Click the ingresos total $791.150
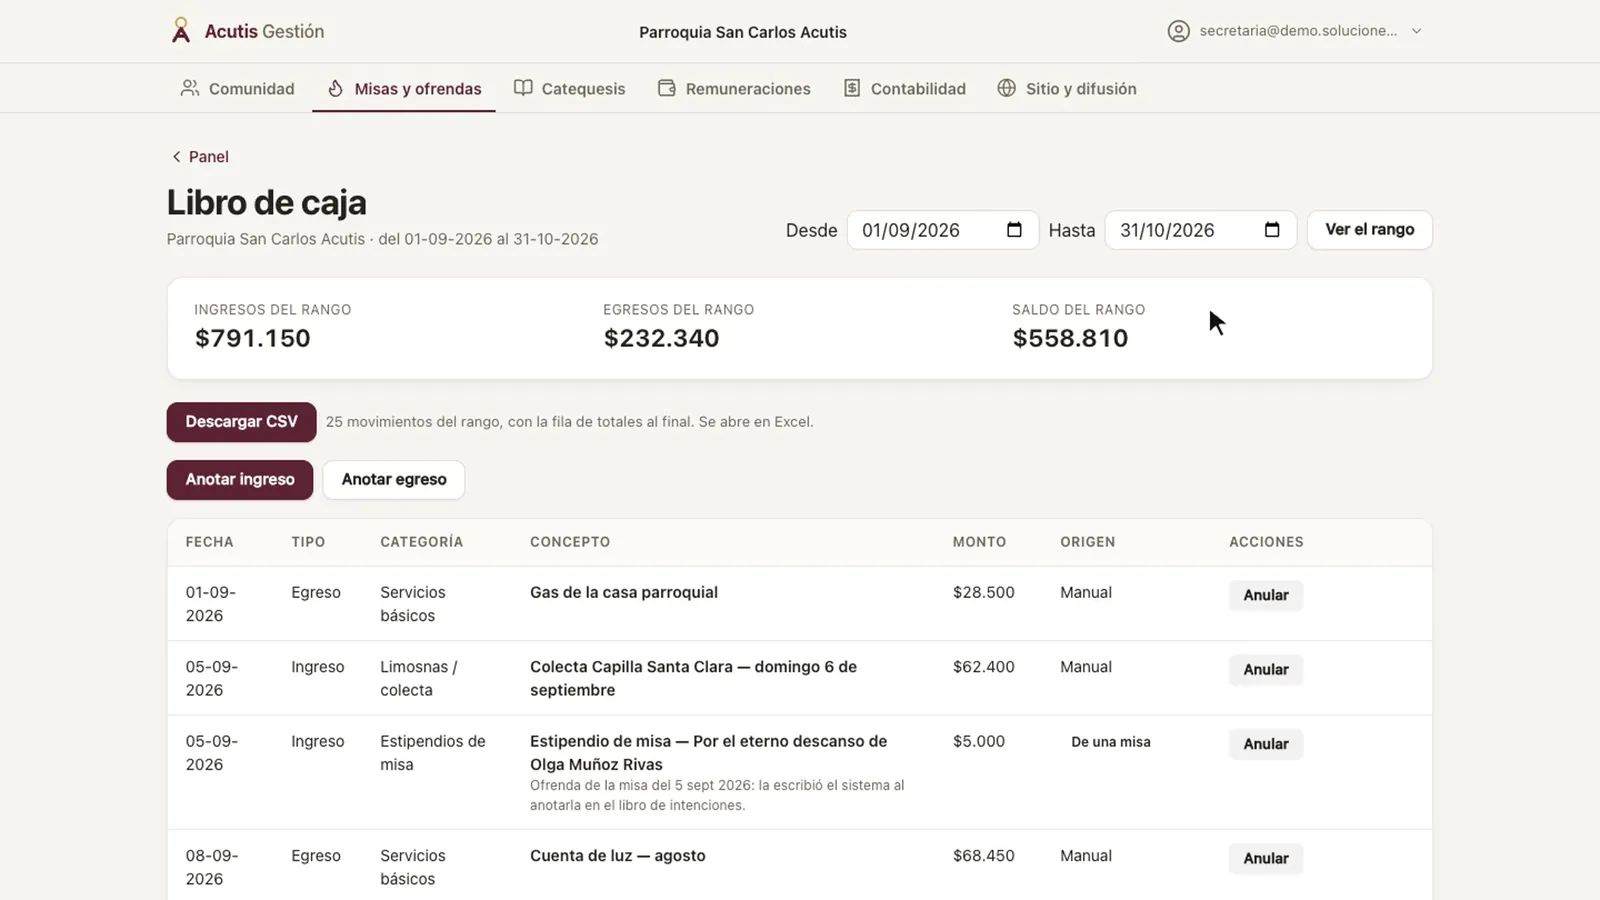Image resolution: width=1600 pixels, height=900 pixels. coord(253,338)
